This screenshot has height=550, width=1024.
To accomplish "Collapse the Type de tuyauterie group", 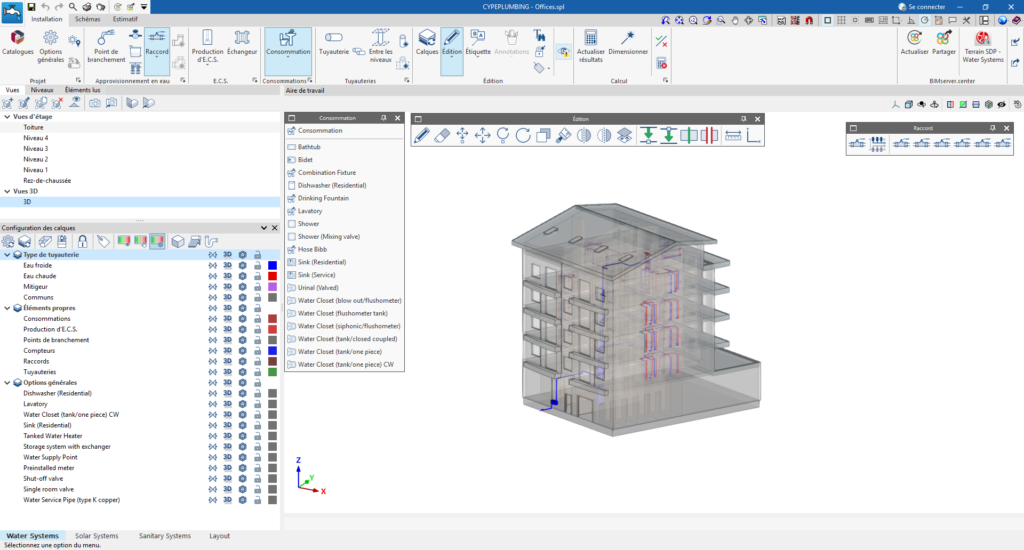I will coord(7,255).
